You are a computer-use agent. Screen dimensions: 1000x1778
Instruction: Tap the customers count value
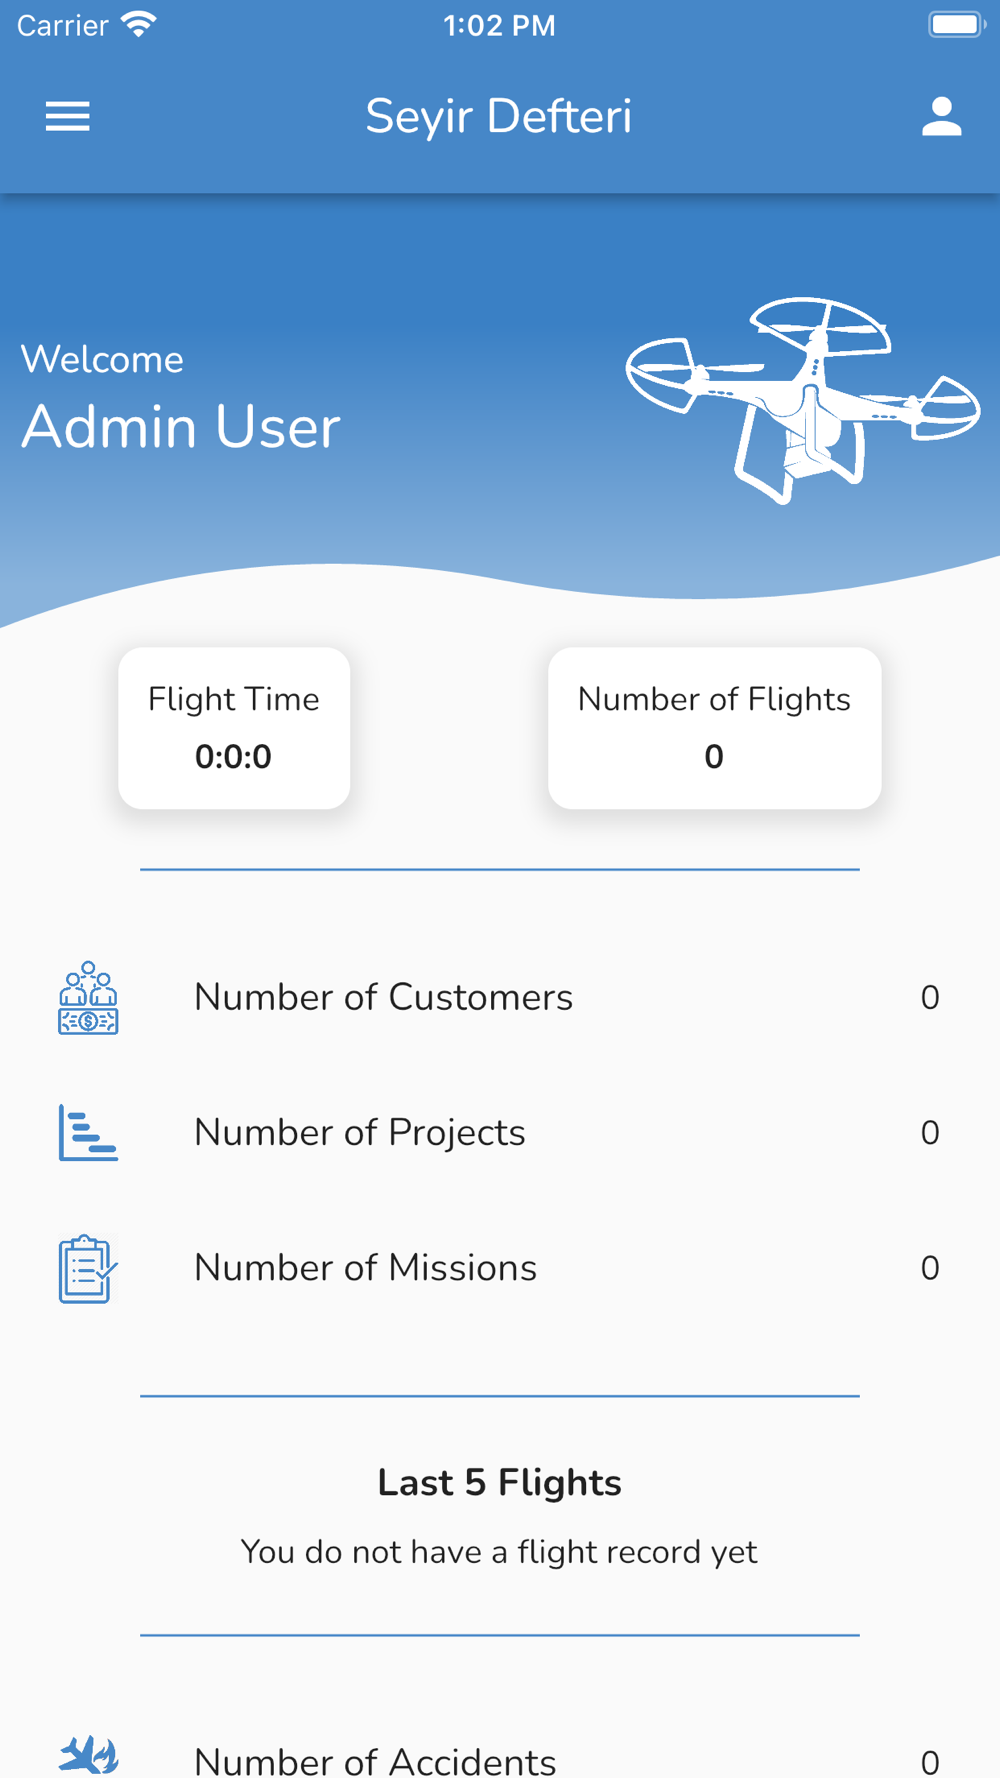(930, 998)
